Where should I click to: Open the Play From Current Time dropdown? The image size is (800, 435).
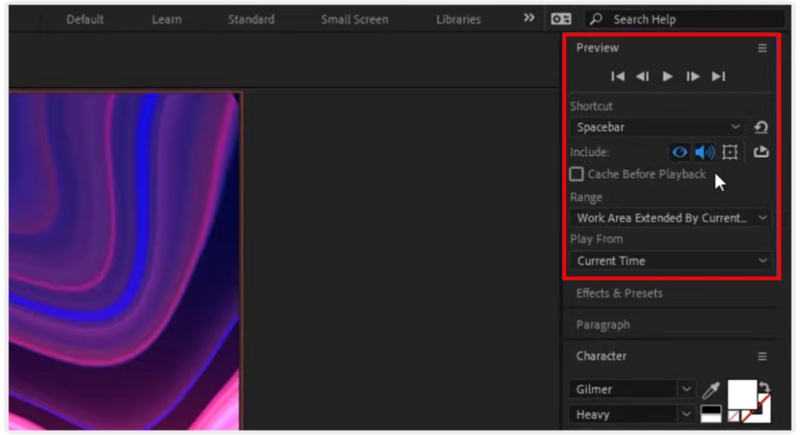point(670,261)
